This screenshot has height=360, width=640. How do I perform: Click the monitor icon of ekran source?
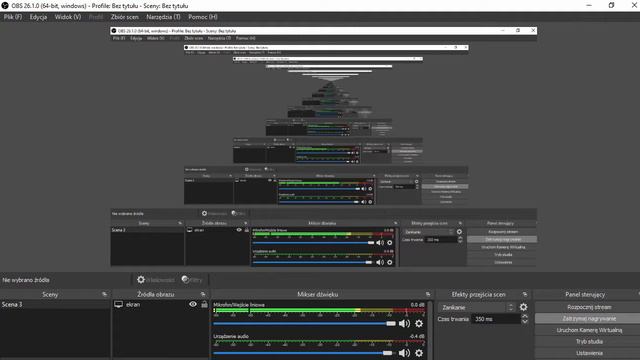(118, 304)
